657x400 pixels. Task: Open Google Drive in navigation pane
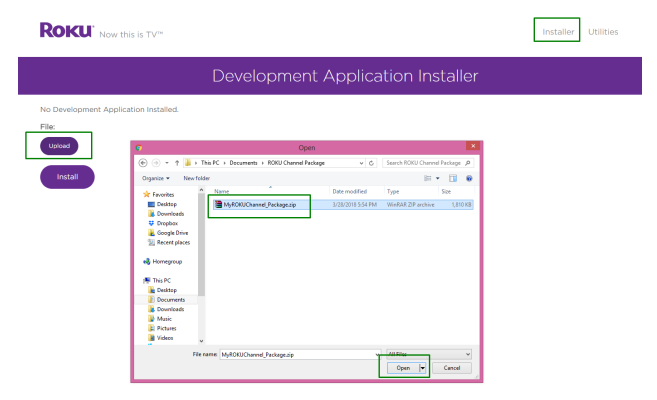coord(168,233)
